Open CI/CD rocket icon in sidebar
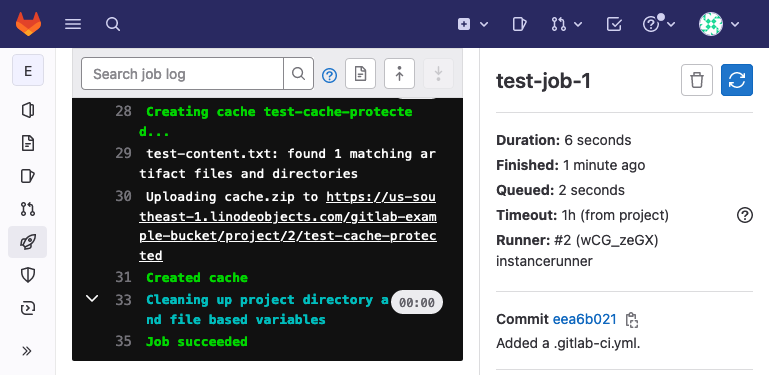This screenshot has width=769, height=375. (x=27, y=242)
